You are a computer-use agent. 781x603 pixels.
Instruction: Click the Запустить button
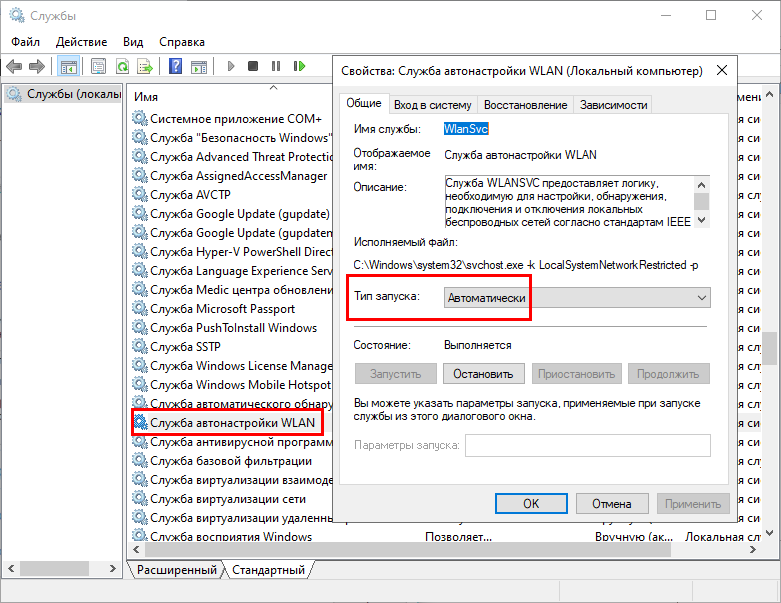pyautogui.click(x=395, y=374)
